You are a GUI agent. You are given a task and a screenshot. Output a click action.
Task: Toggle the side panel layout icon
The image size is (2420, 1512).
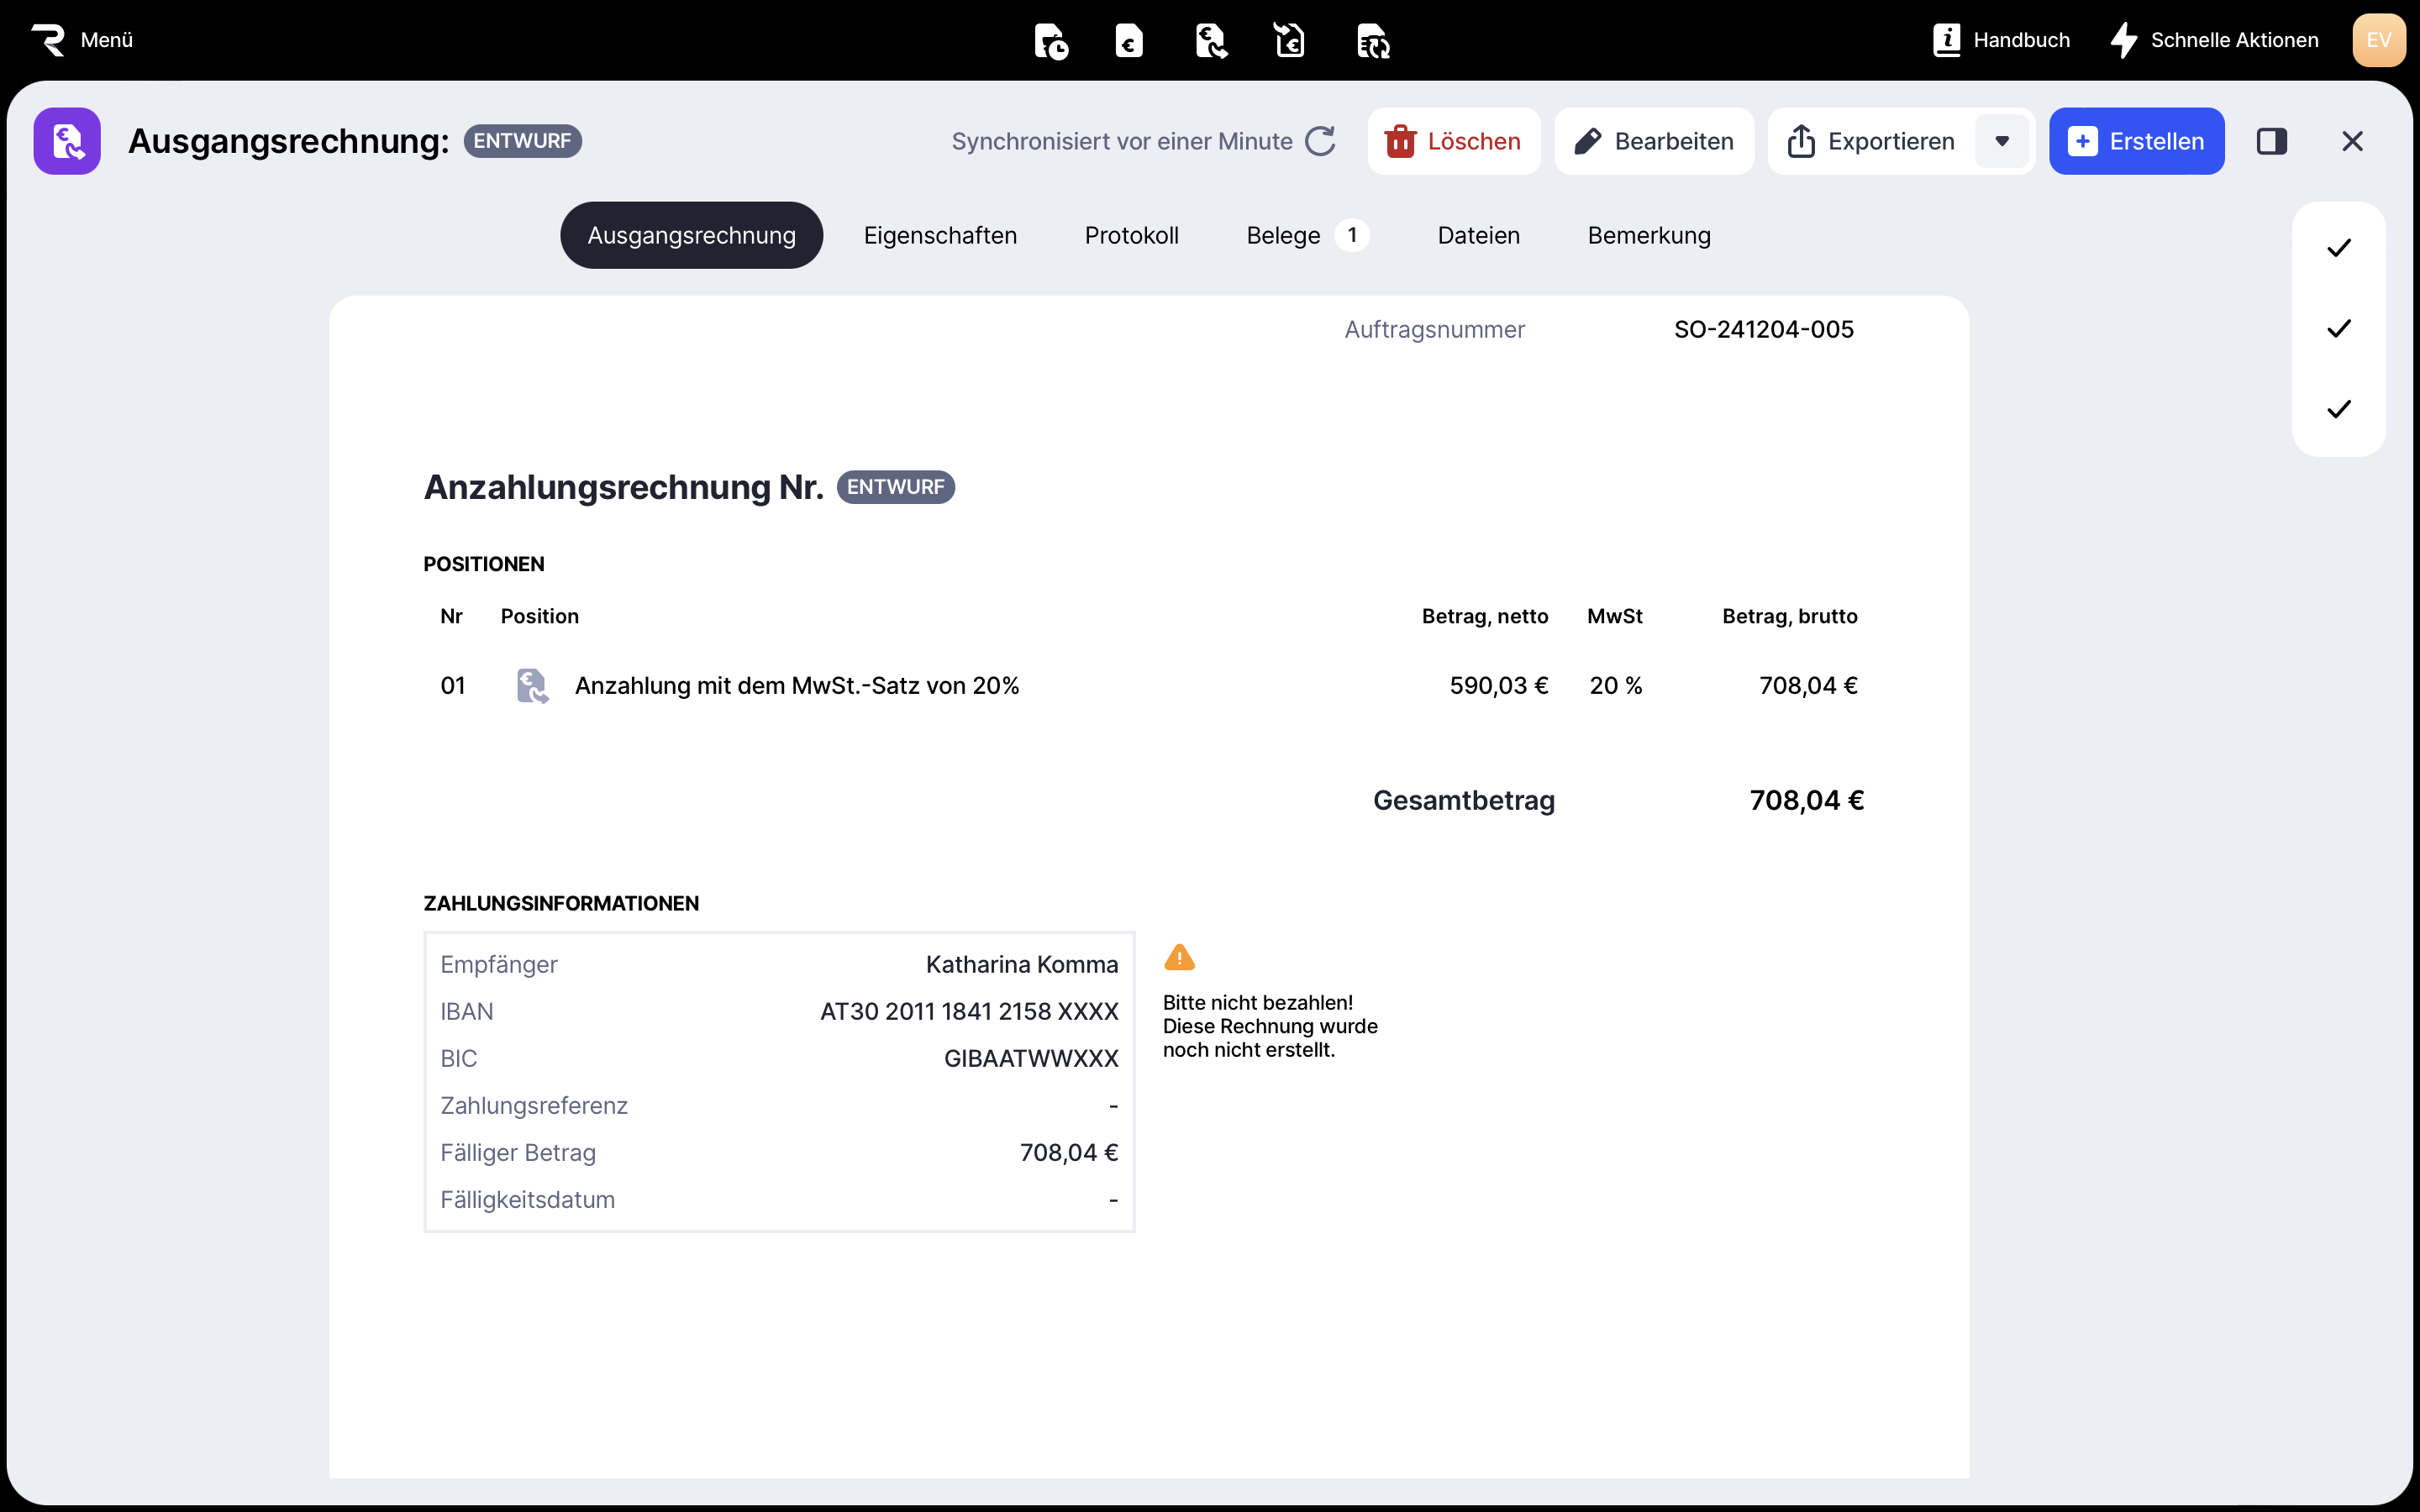click(x=2271, y=141)
